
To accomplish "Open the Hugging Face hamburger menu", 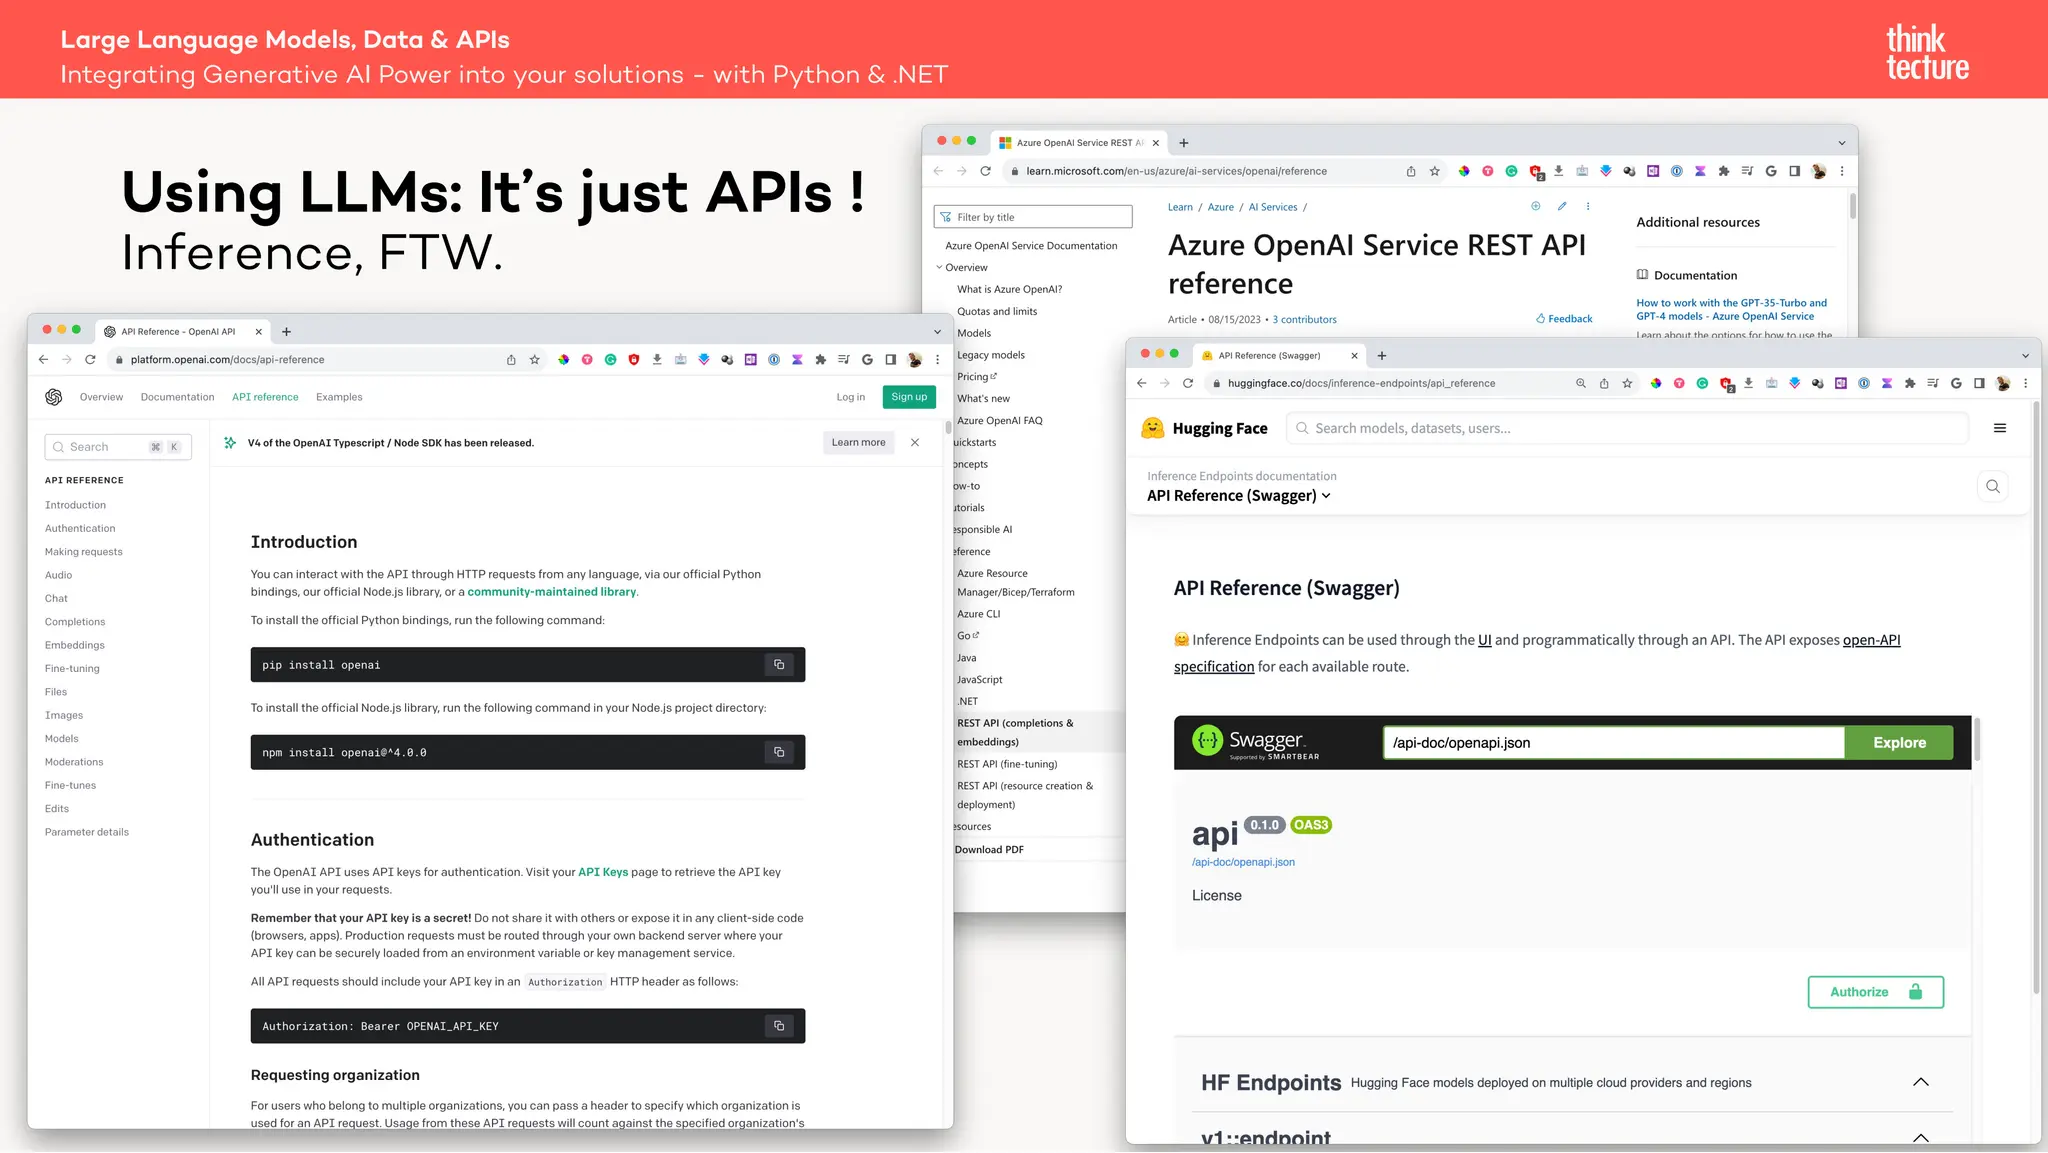I will (x=2000, y=428).
